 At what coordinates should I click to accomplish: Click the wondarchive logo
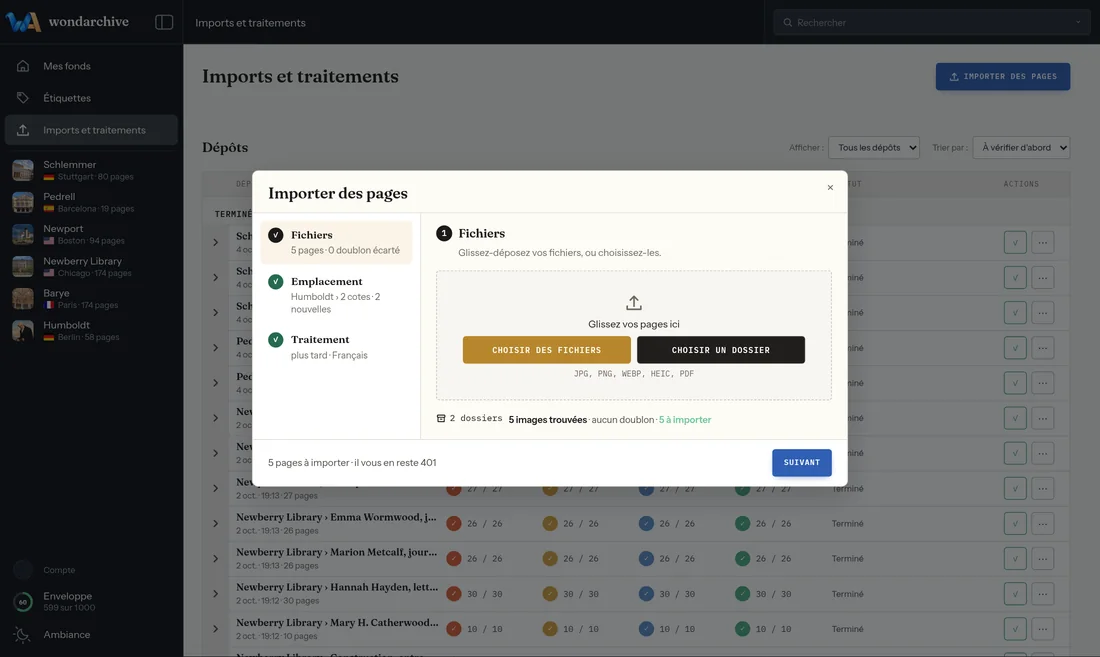point(67,22)
